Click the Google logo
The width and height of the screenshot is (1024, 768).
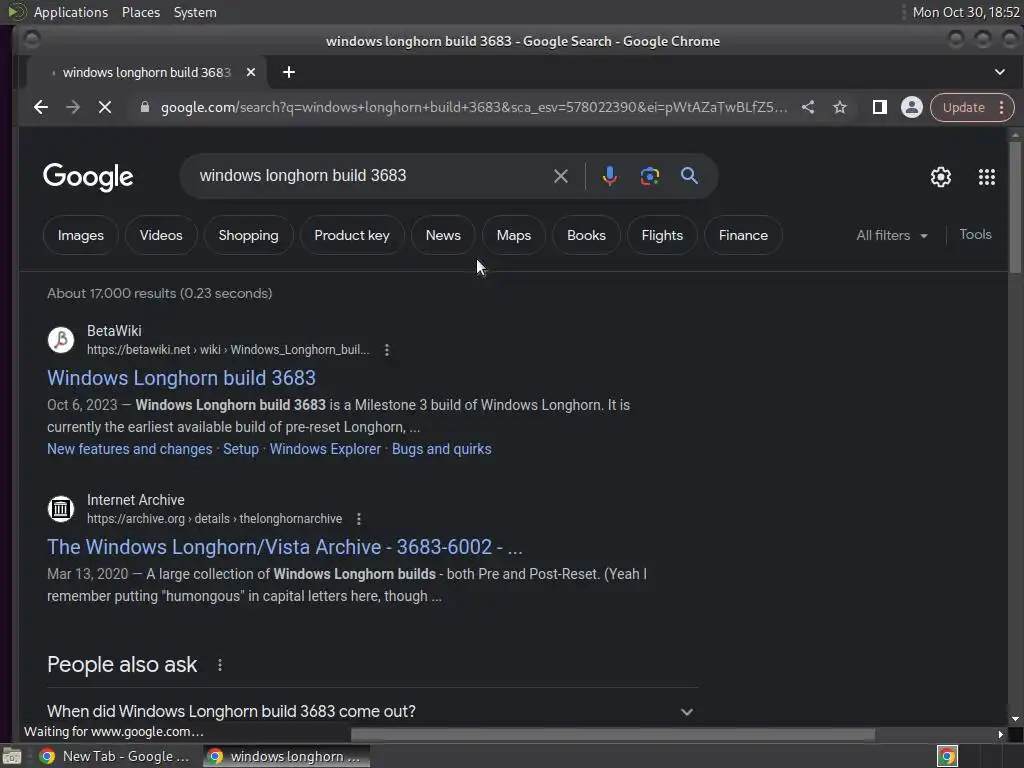[88, 177]
